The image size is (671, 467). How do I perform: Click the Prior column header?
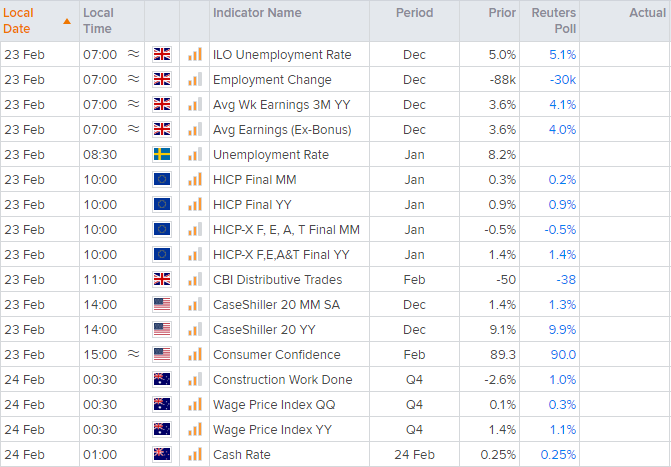coord(503,13)
